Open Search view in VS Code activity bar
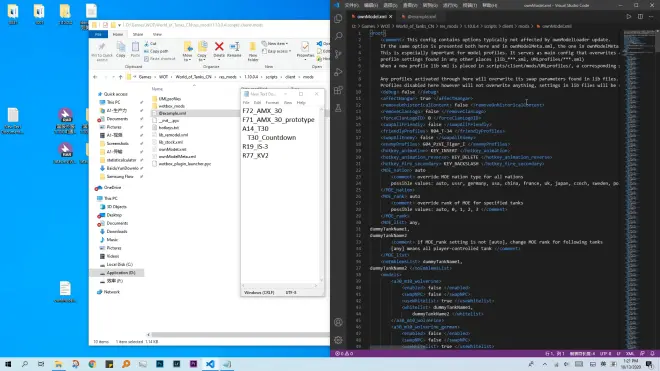The width and height of the screenshot is (660, 371). 338,36
